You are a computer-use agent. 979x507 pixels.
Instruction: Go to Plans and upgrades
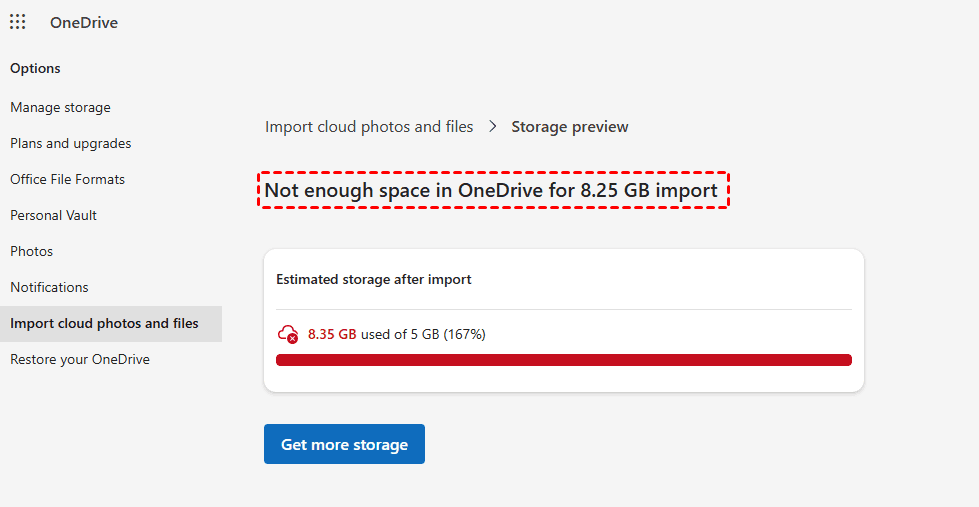[70, 143]
